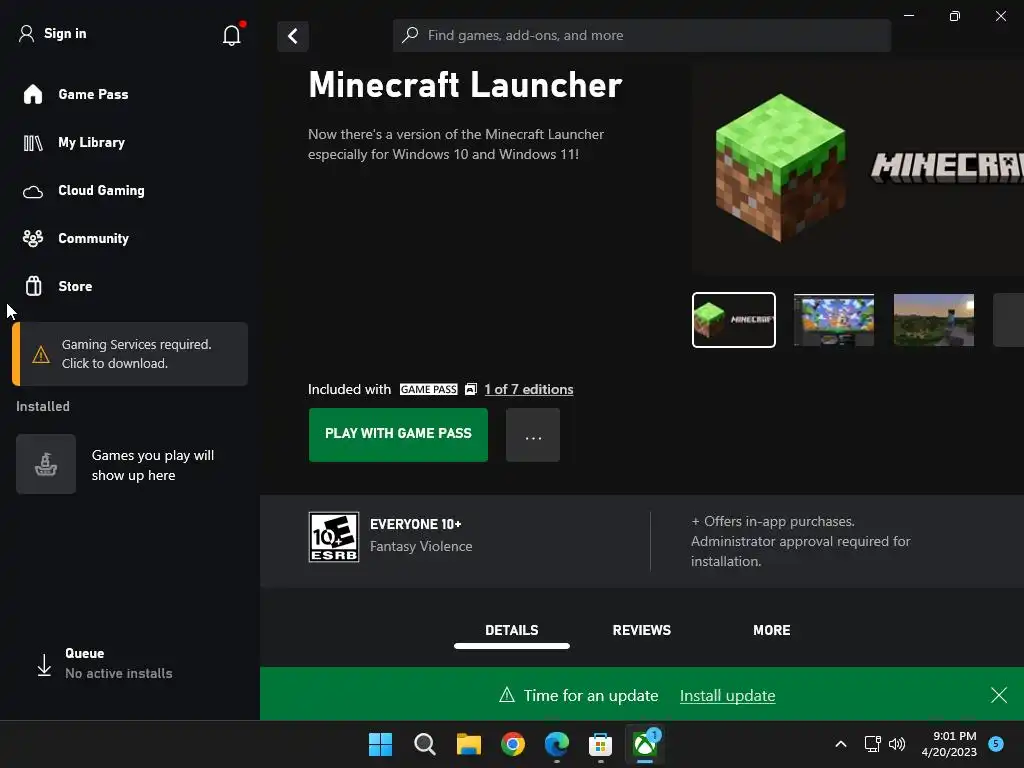
Task: Open the more options ellipsis button
Action: [x=533, y=435]
